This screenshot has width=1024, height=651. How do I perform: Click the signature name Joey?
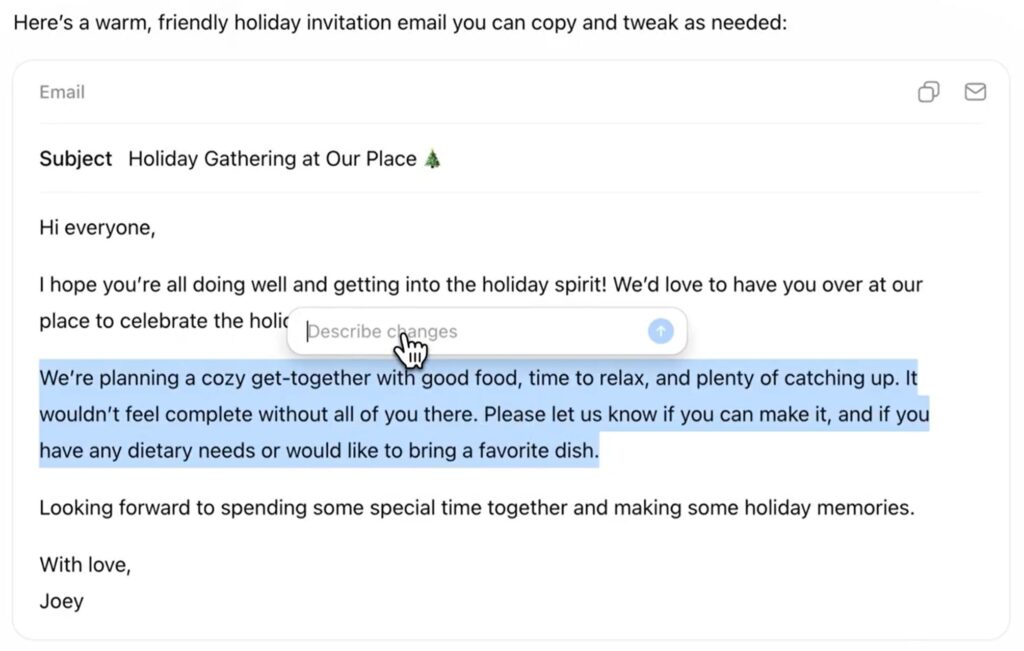[x=61, y=601]
